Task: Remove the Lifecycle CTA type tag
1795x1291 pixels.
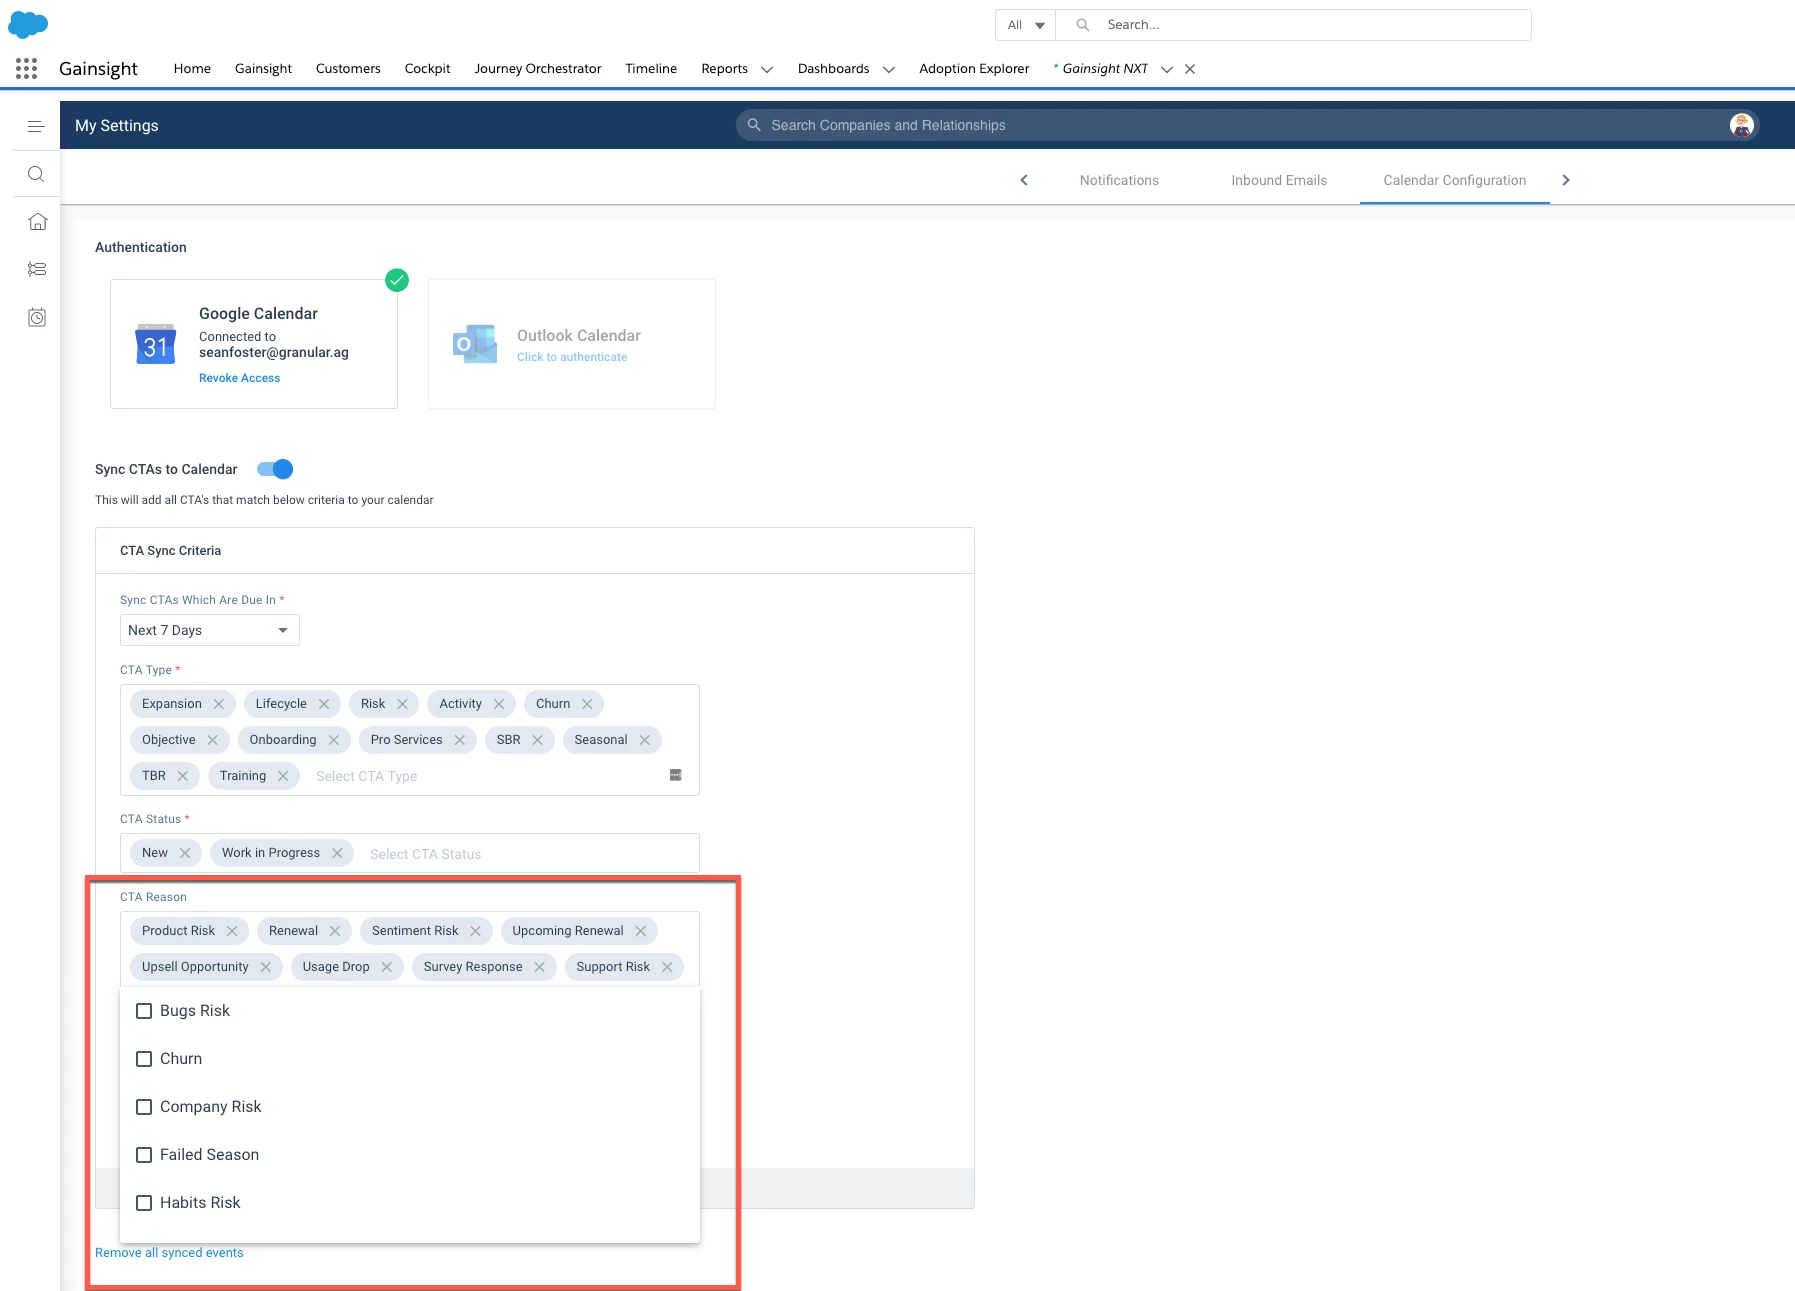Action: click(324, 704)
